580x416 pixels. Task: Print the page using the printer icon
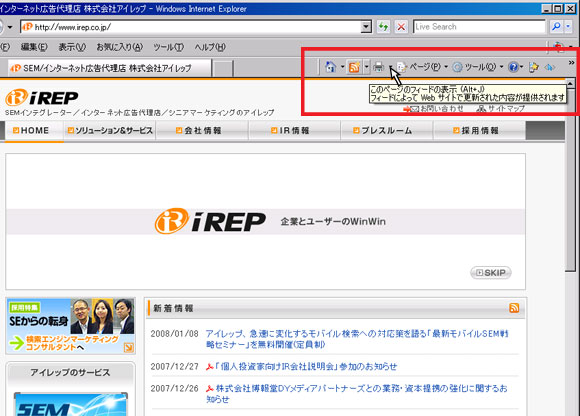click(x=378, y=67)
